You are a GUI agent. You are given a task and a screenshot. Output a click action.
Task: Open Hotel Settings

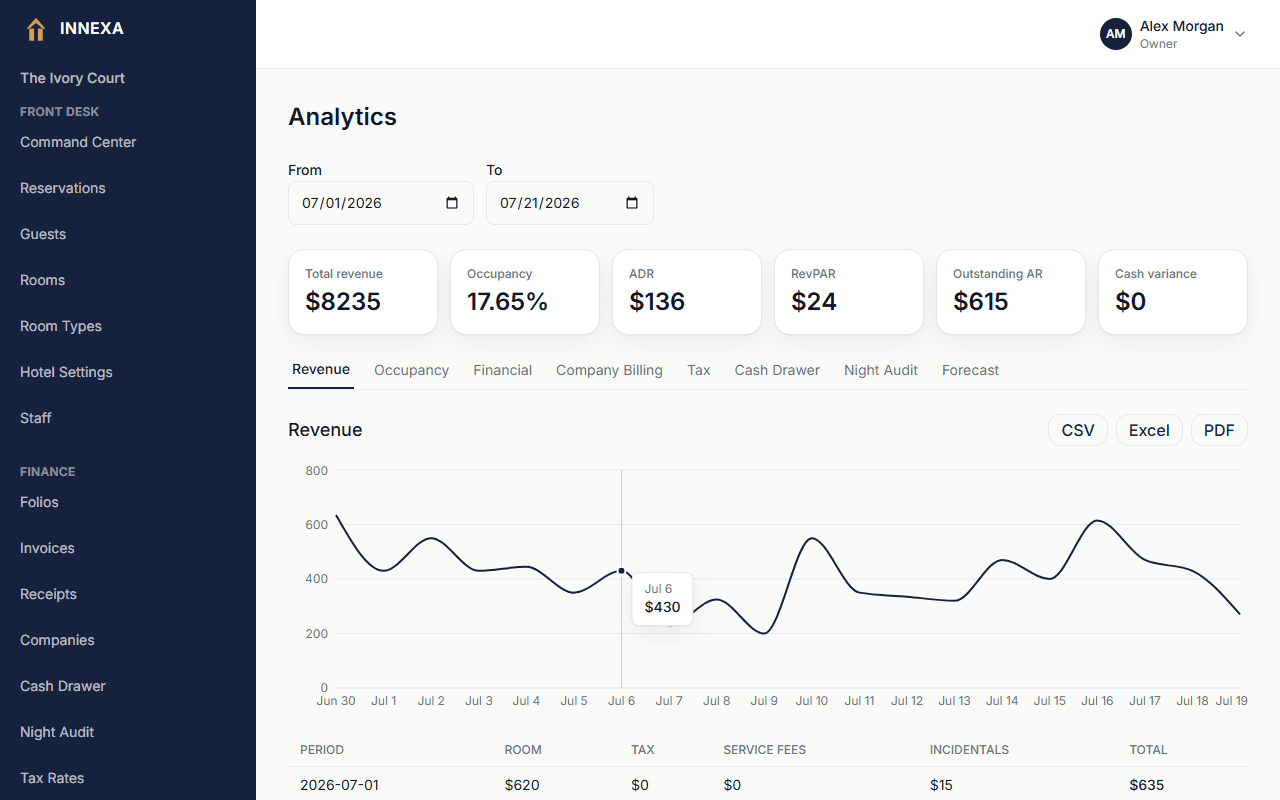point(66,372)
